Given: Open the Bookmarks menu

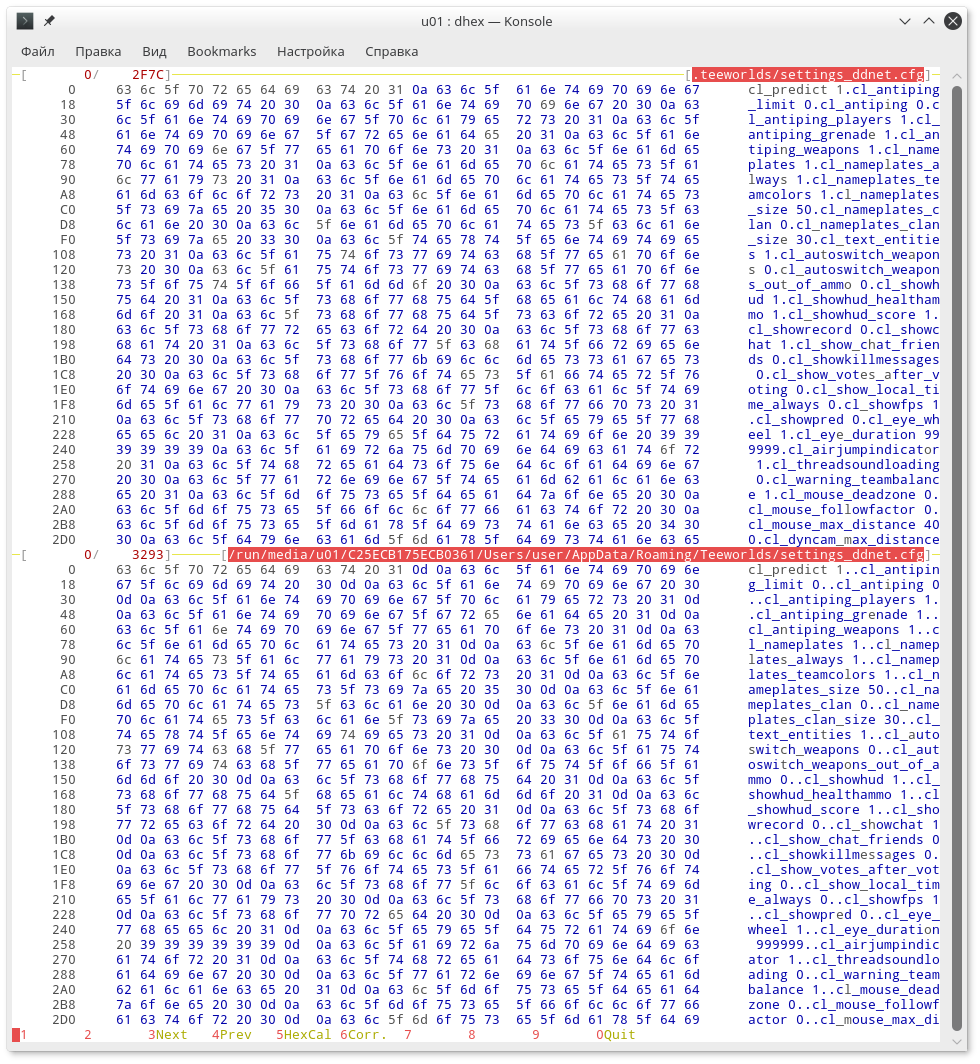Looking at the screenshot, I should pyautogui.click(x=222, y=52).
